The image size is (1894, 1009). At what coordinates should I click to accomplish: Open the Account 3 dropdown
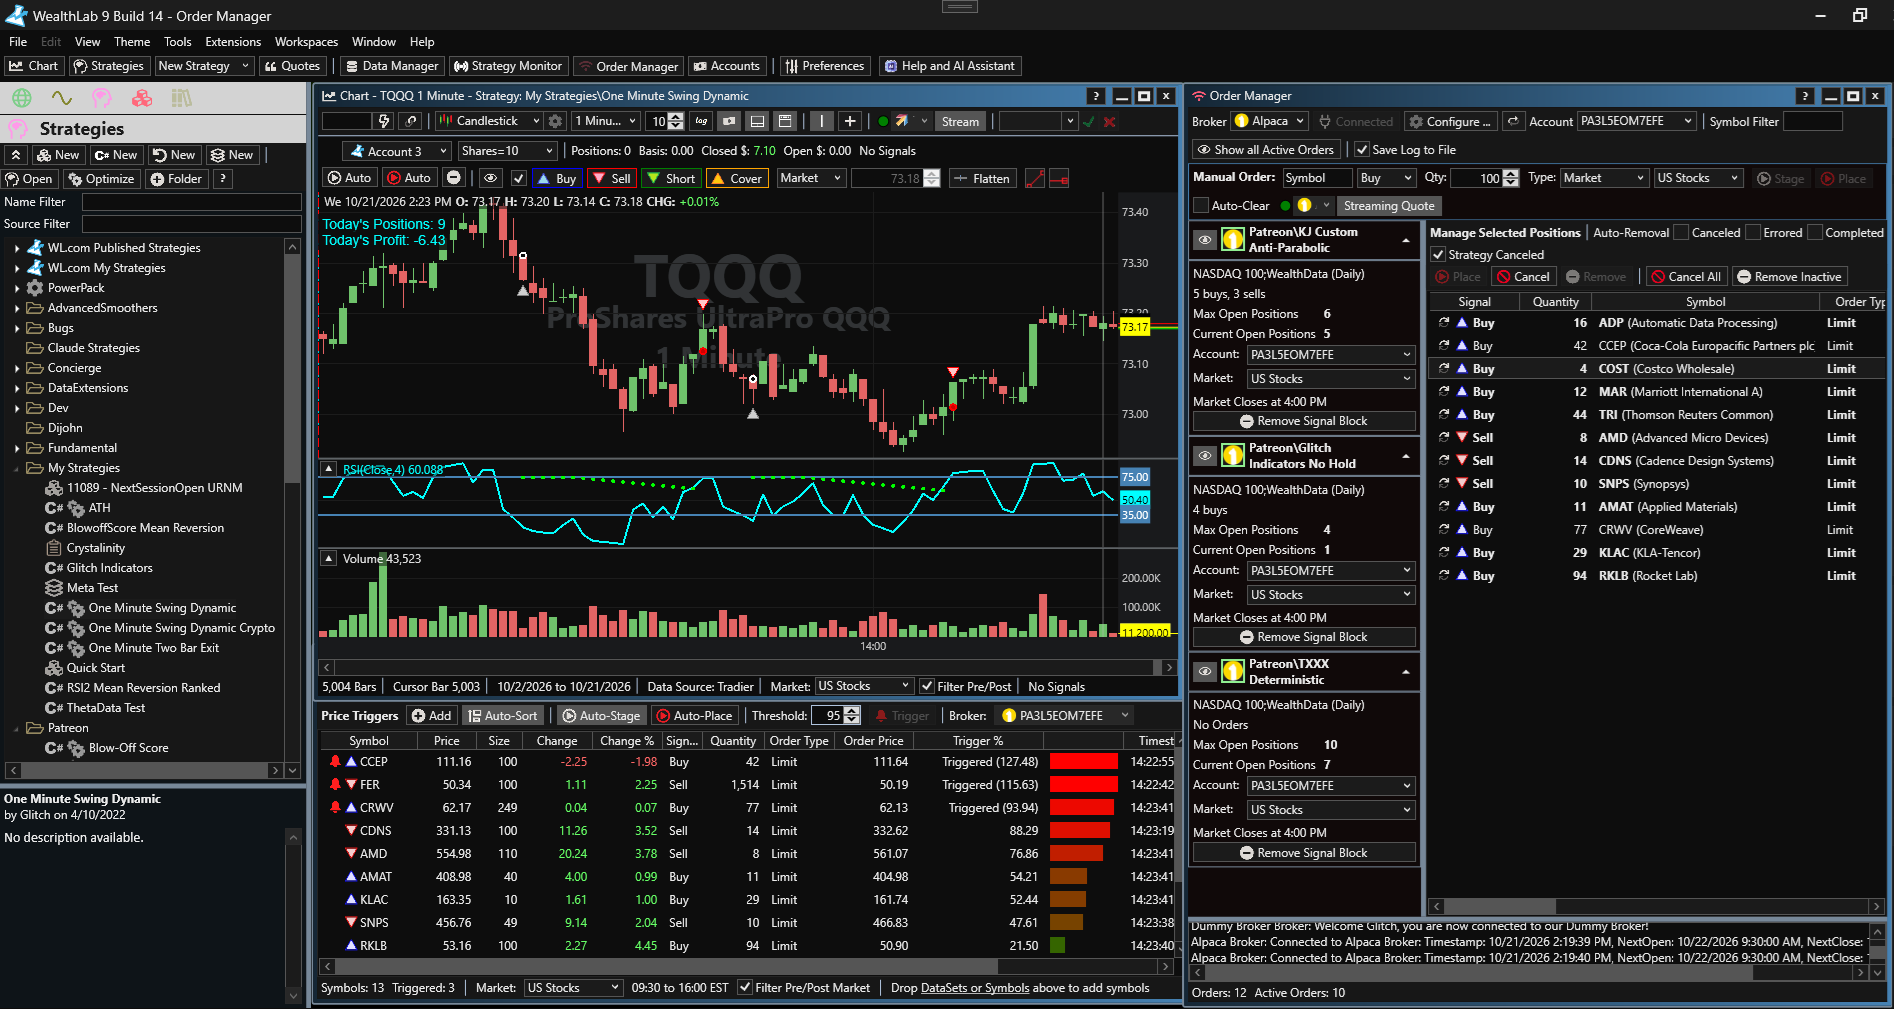tap(397, 151)
